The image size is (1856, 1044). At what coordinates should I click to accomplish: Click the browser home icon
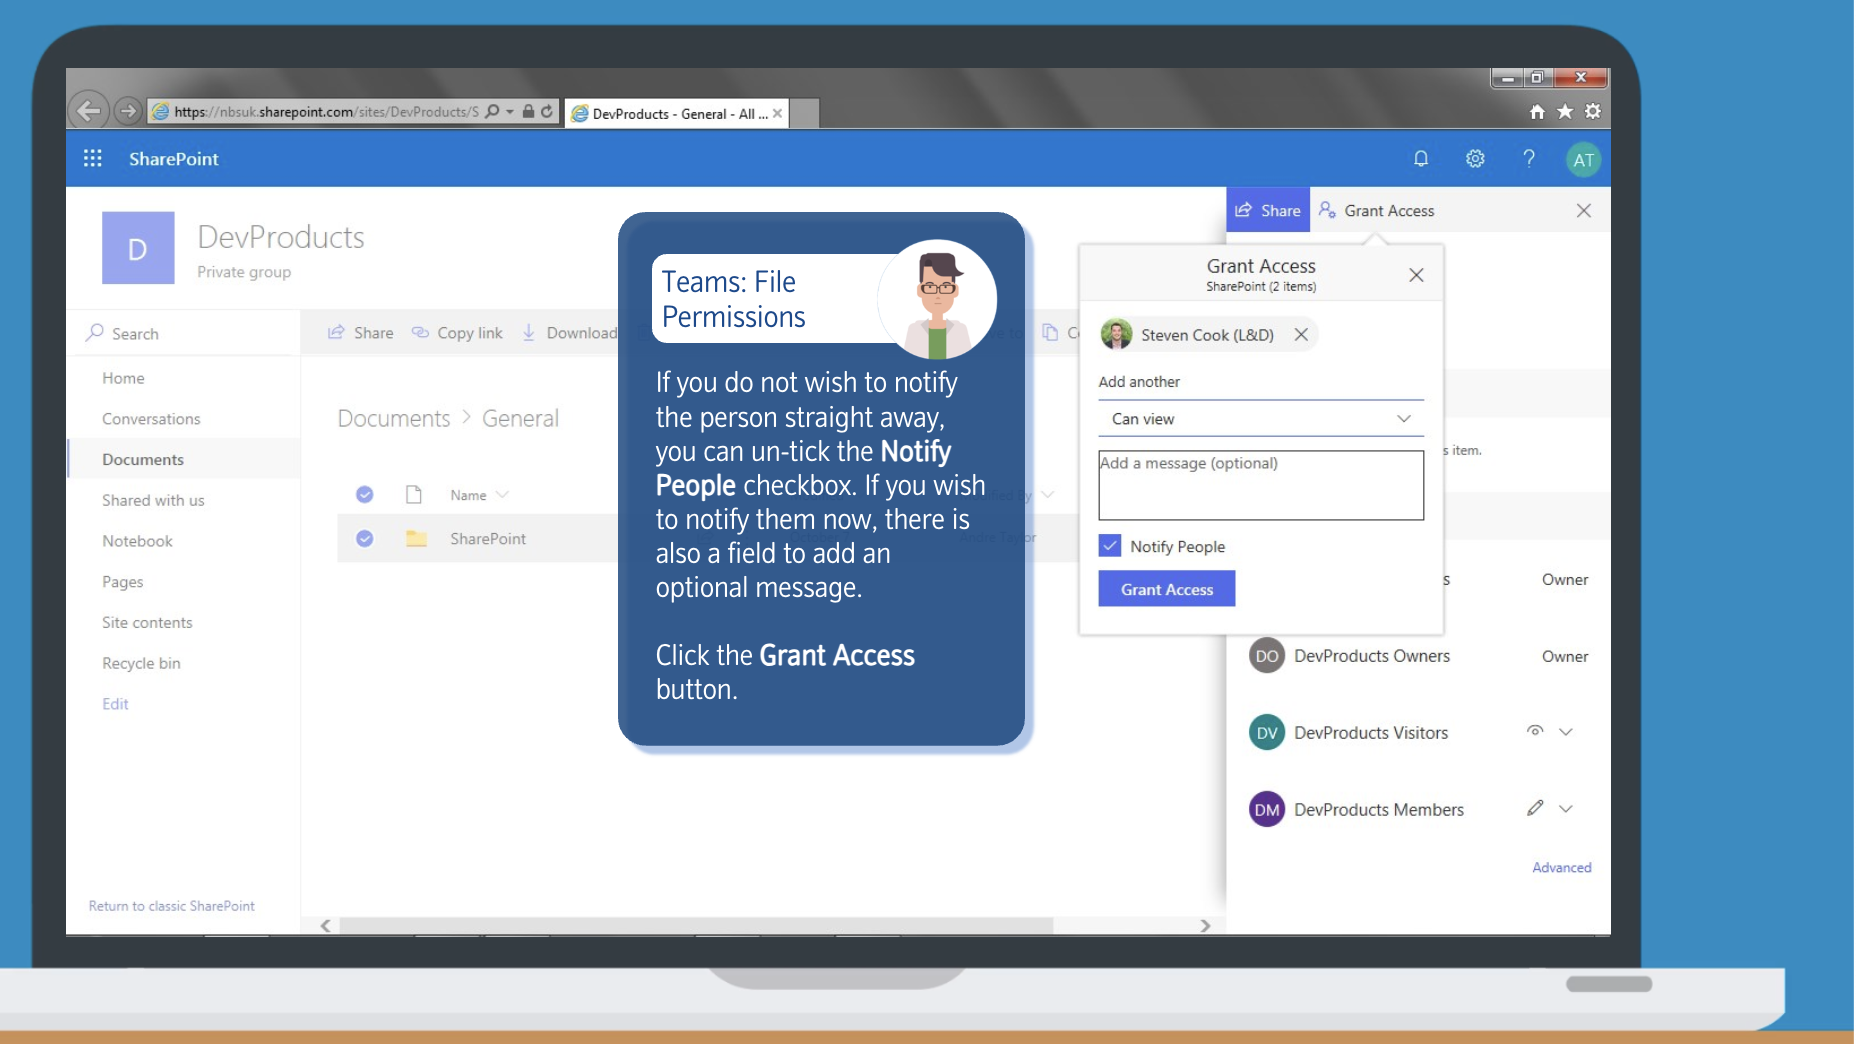click(x=1537, y=112)
